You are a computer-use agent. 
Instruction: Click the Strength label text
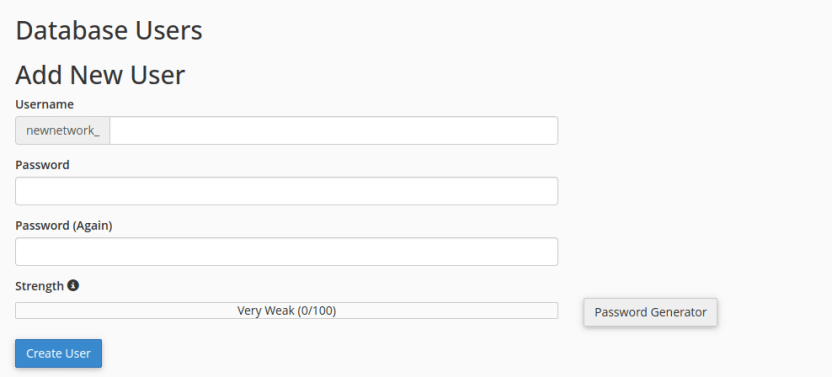coord(39,286)
